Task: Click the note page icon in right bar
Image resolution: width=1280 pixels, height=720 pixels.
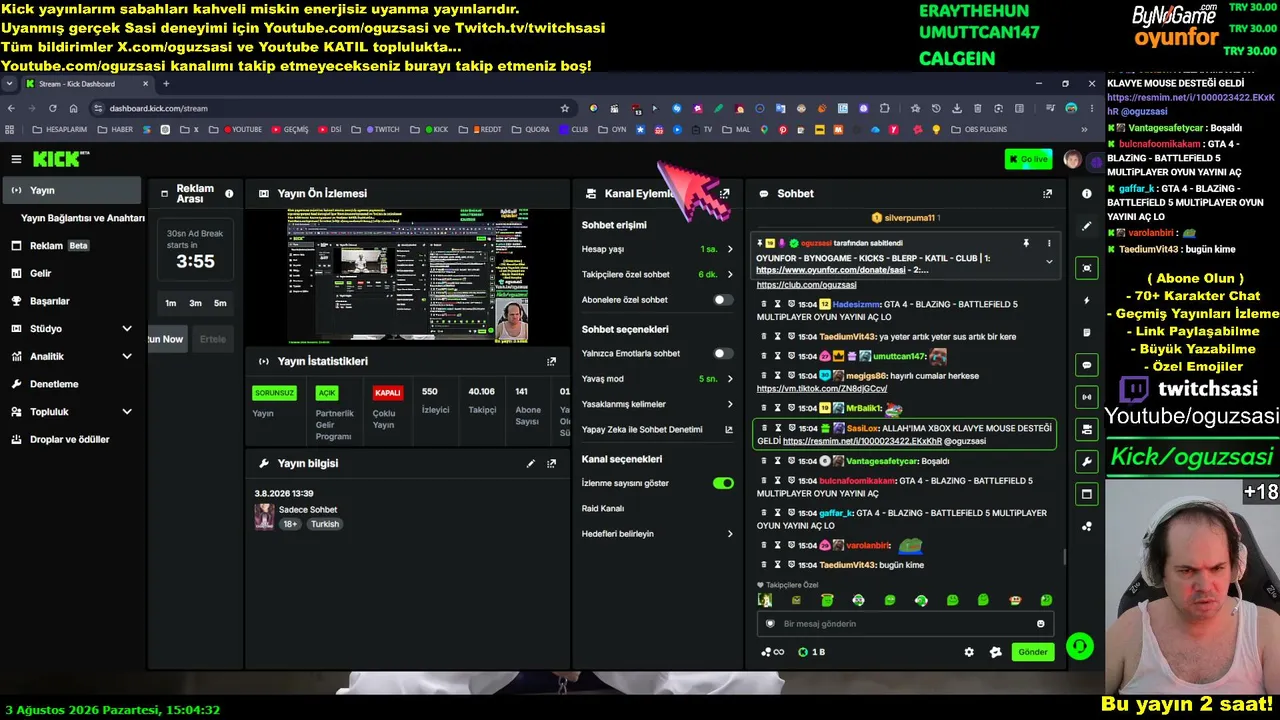Action: pyautogui.click(x=1087, y=332)
